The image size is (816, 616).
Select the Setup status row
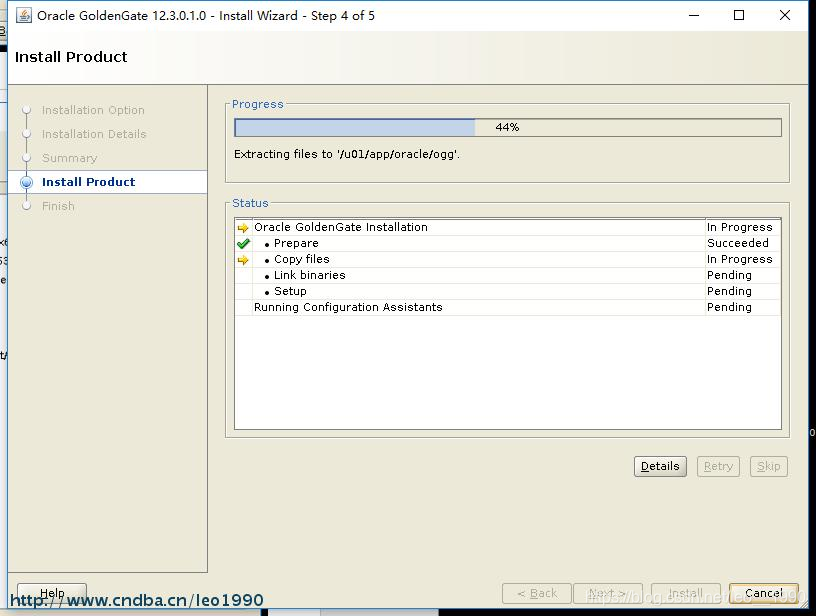tap(507, 291)
